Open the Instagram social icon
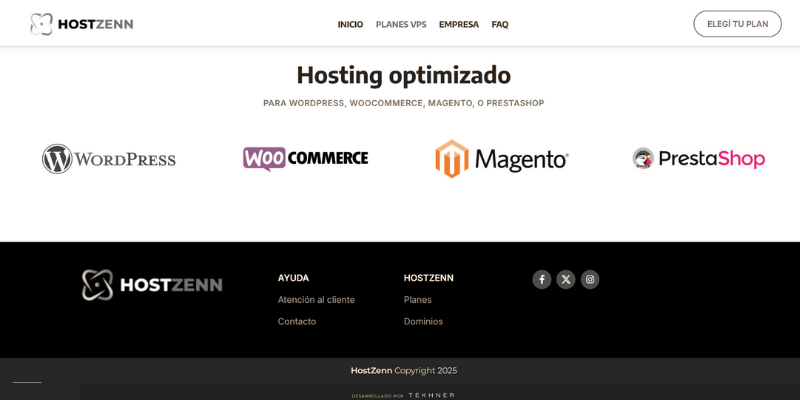800x400 pixels. click(590, 280)
